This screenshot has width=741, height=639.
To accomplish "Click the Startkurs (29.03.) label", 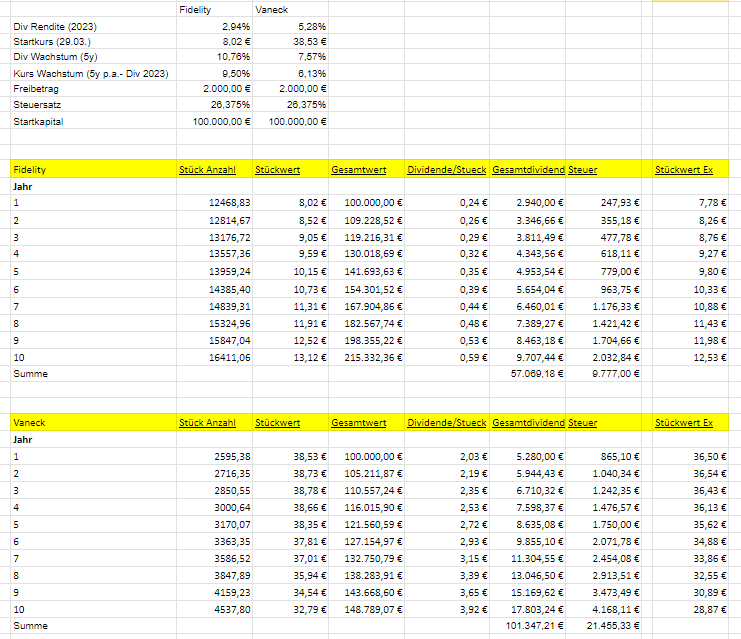I will pyautogui.click(x=52, y=42).
